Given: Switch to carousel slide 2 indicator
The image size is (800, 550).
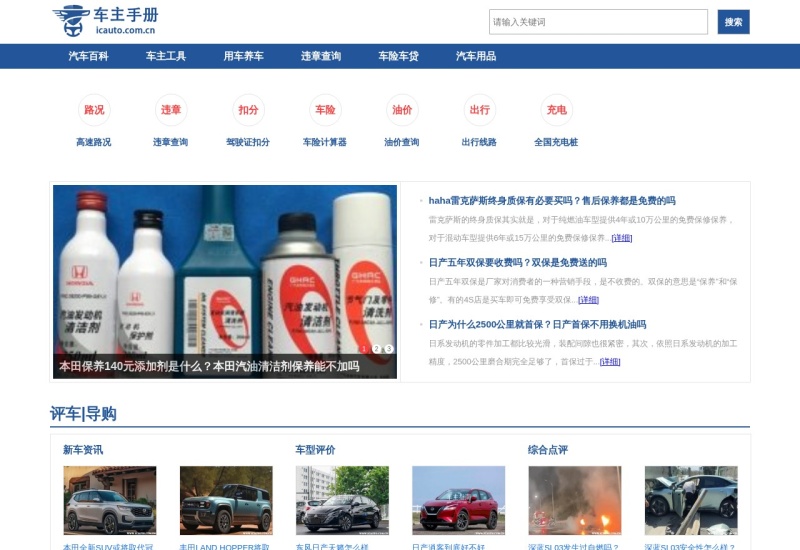Looking at the screenshot, I should click(x=377, y=349).
